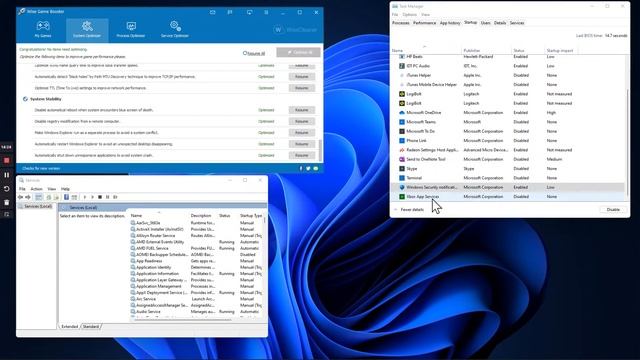The width and height of the screenshot is (640, 360).
Task: Resume the blue screen auto reboot setting
Action: [x=302, y=110]
